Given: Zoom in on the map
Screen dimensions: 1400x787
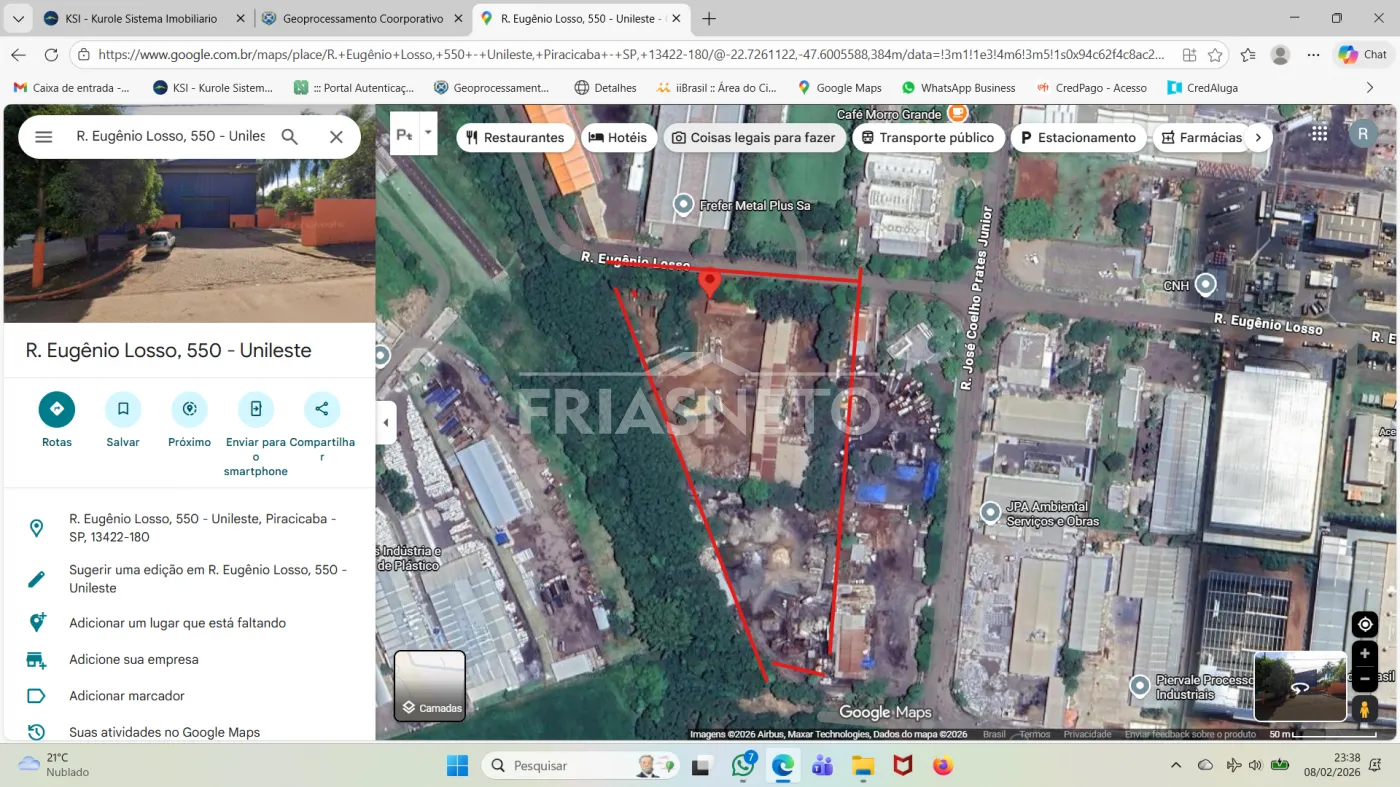Looking at the screenshot, I should tap(1365, 654).
